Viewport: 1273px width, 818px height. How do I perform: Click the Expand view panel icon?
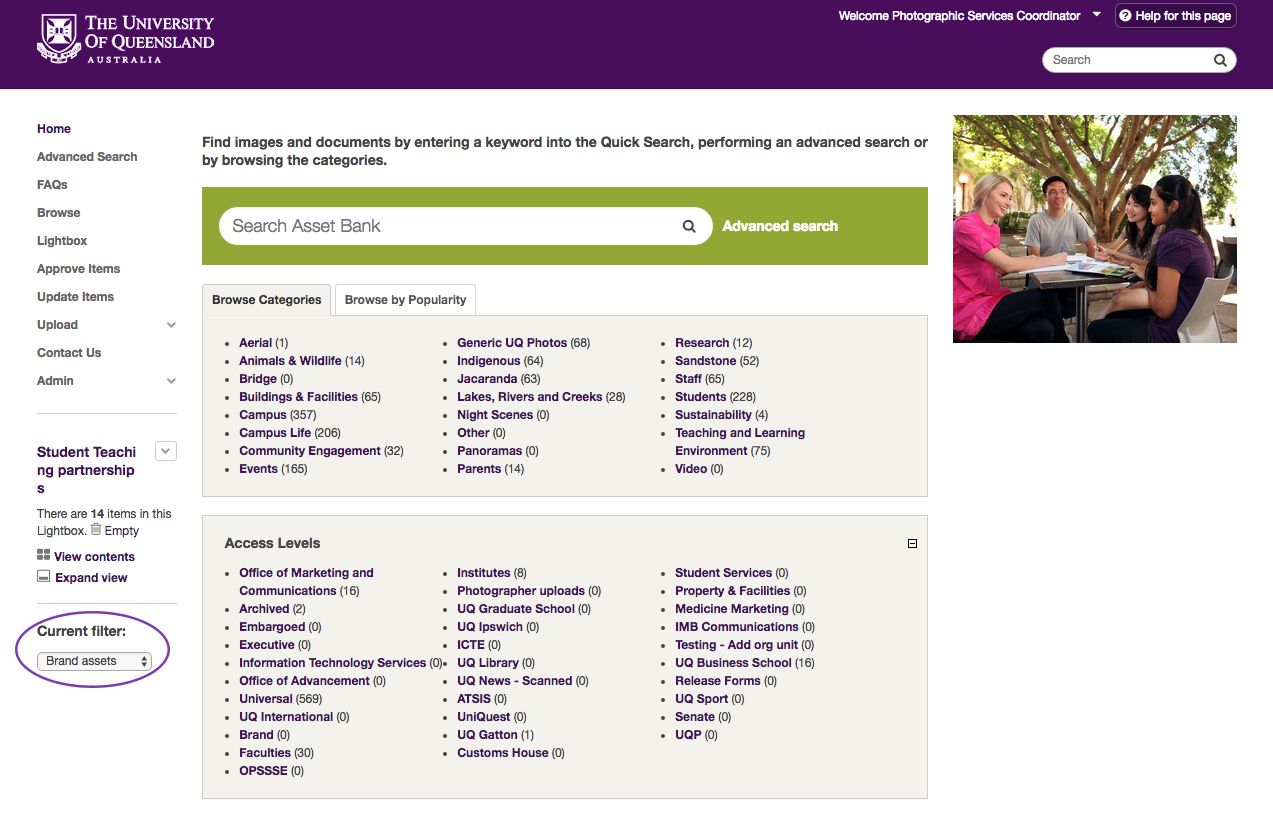(x=43, y=577)
